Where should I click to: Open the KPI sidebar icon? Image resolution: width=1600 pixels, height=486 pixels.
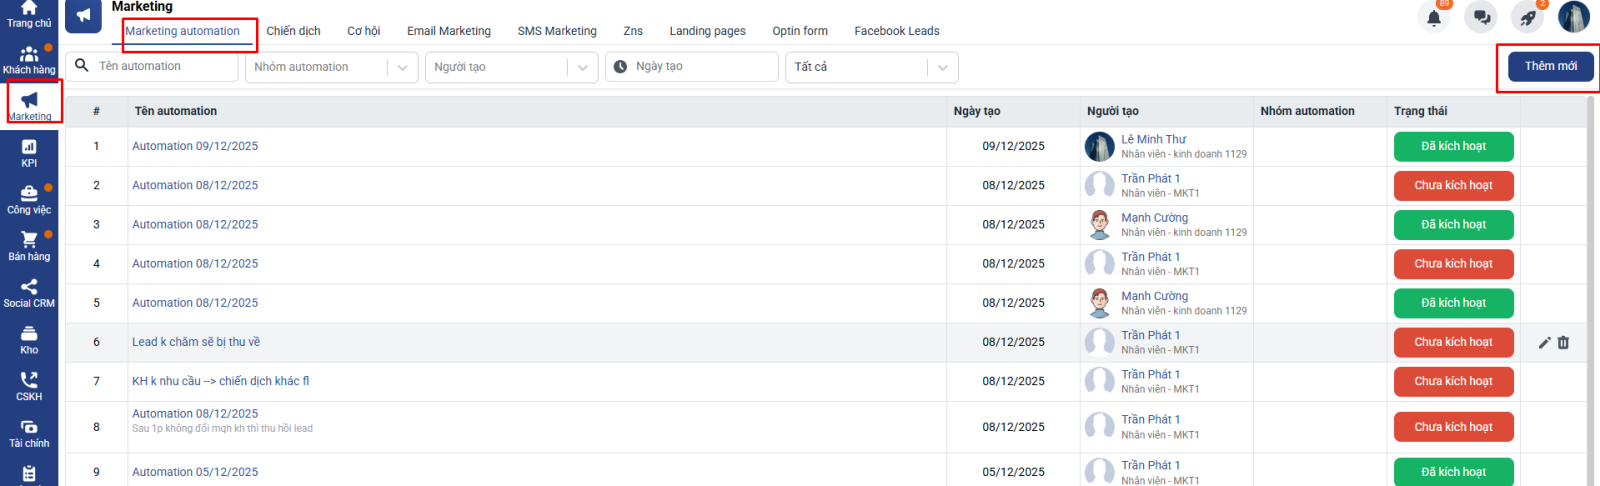pyautogui.click(x=29, y=153)
